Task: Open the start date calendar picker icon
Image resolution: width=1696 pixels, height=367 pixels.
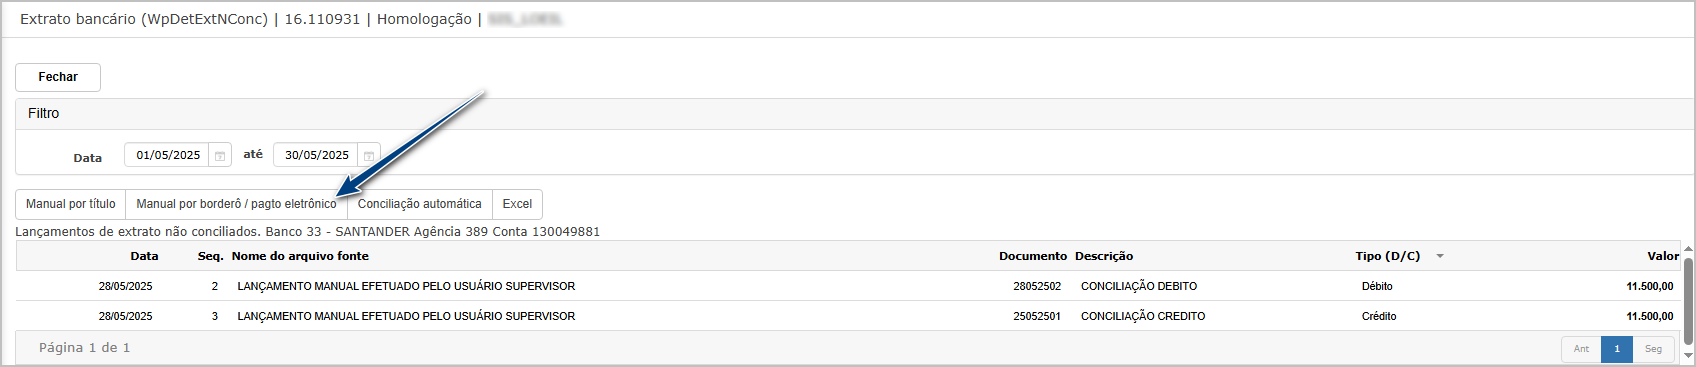Action: click(220, 156)
